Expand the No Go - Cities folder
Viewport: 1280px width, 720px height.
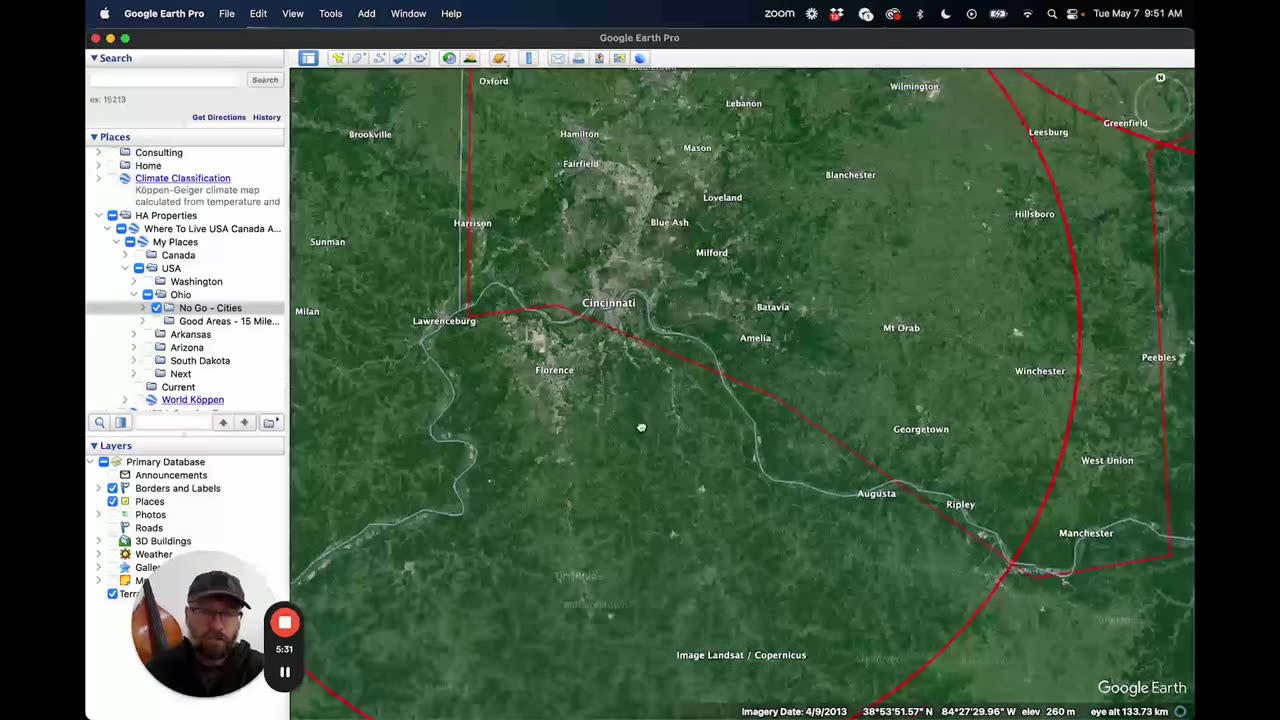click(x=143, y=308)
